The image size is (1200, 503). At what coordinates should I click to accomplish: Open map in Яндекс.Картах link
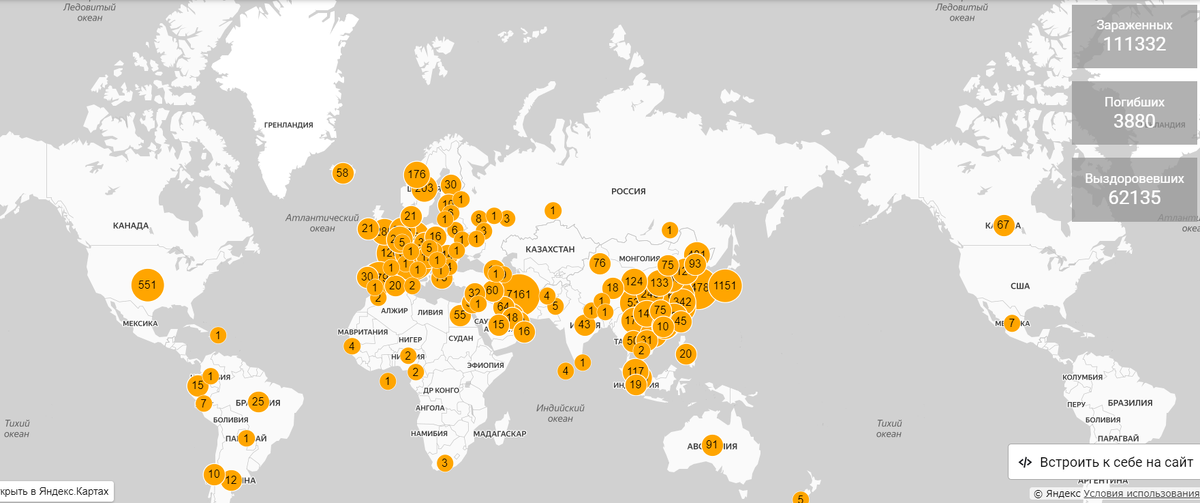[x=56, y=491]
